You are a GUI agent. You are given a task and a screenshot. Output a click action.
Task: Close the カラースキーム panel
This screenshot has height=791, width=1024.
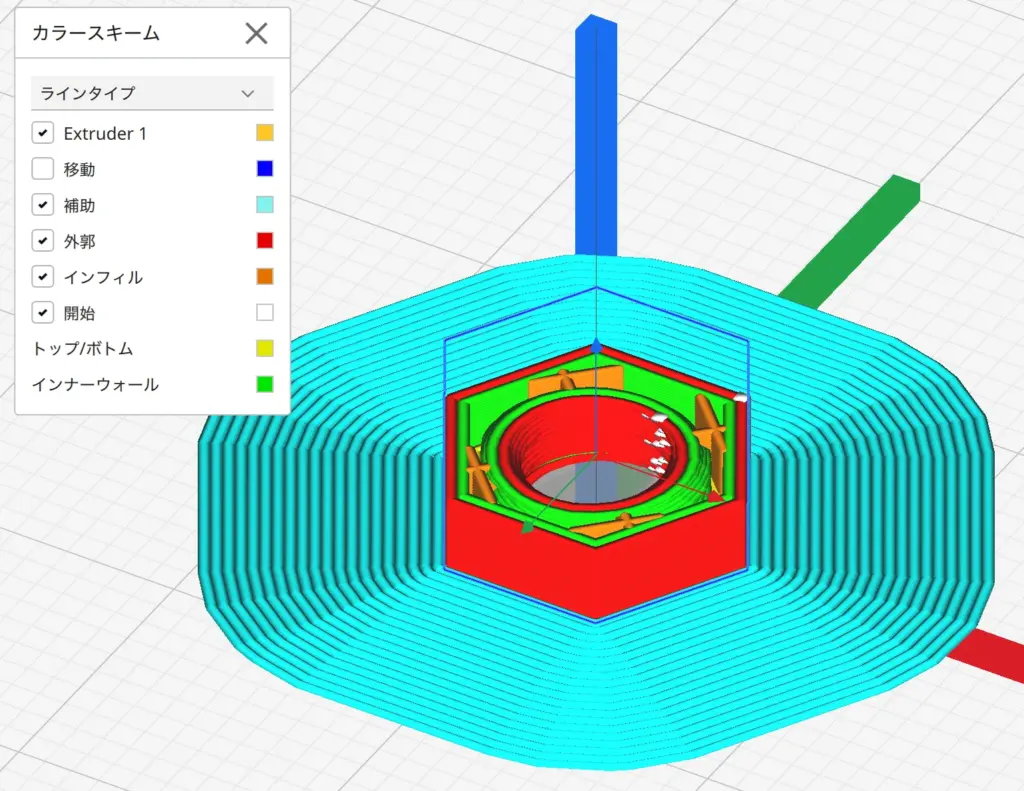256,34
